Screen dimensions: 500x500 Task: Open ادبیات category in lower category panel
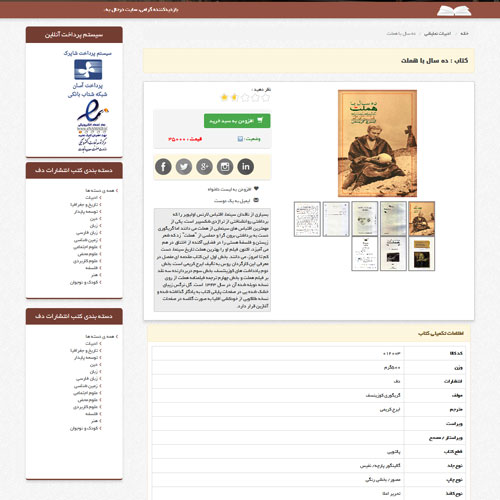91,344
